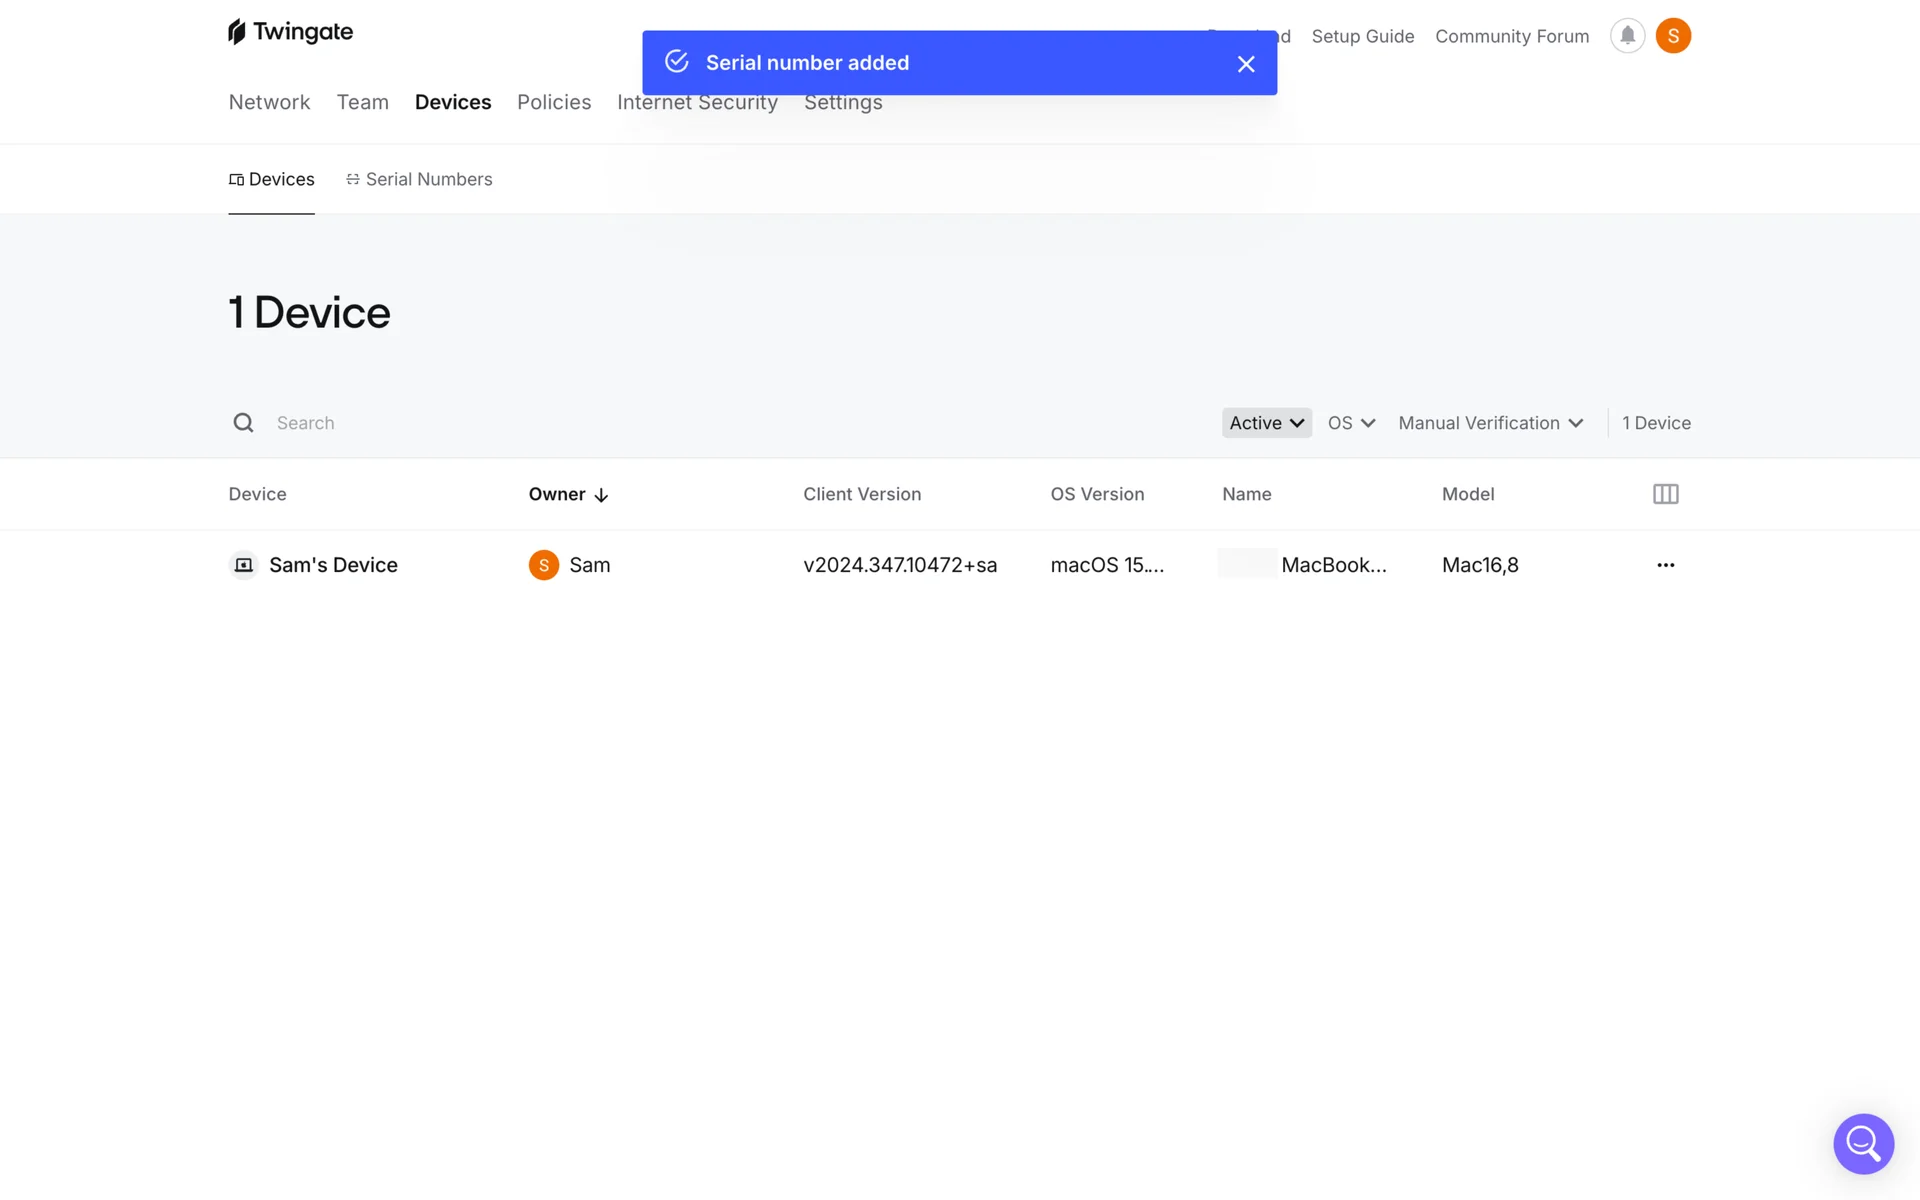The width and height of the screenshot is (1920, 1200).
Task: Switch to the Serial Numbers tab
Action: point(419,179)
